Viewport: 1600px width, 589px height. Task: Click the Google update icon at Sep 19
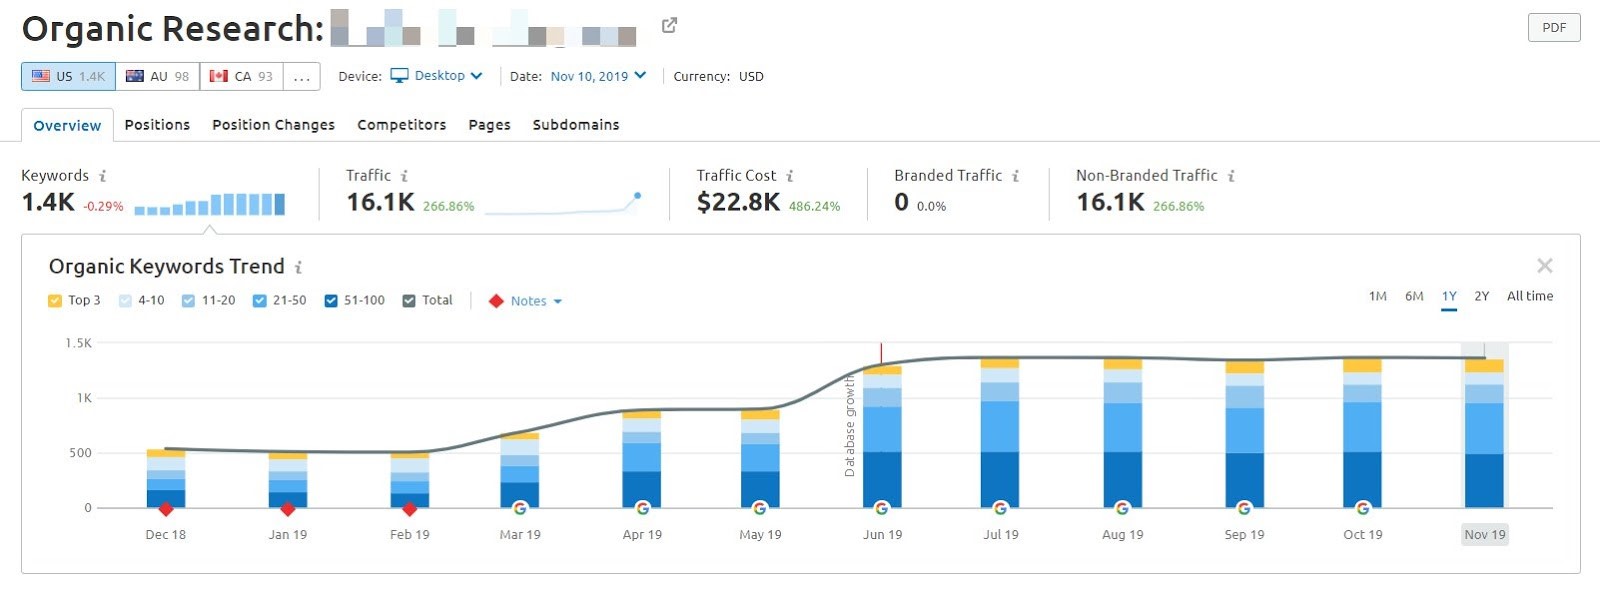[1244, 508]
